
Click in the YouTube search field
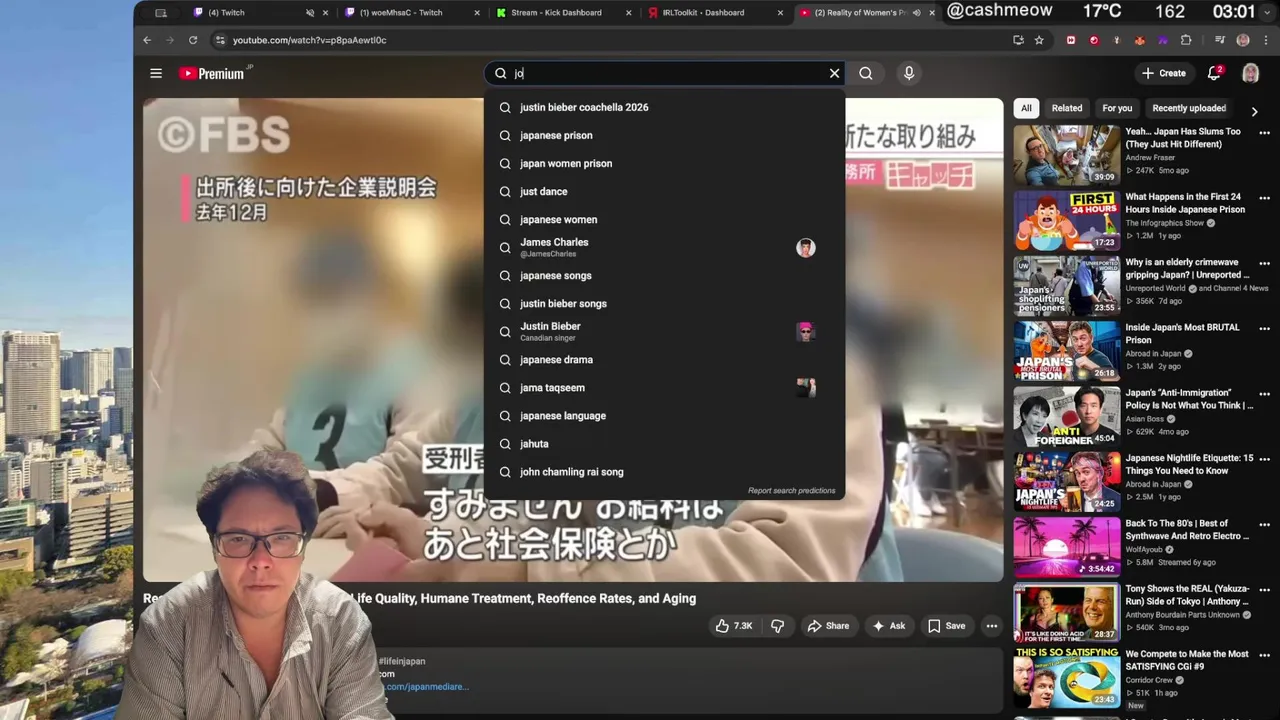(665, 73)
